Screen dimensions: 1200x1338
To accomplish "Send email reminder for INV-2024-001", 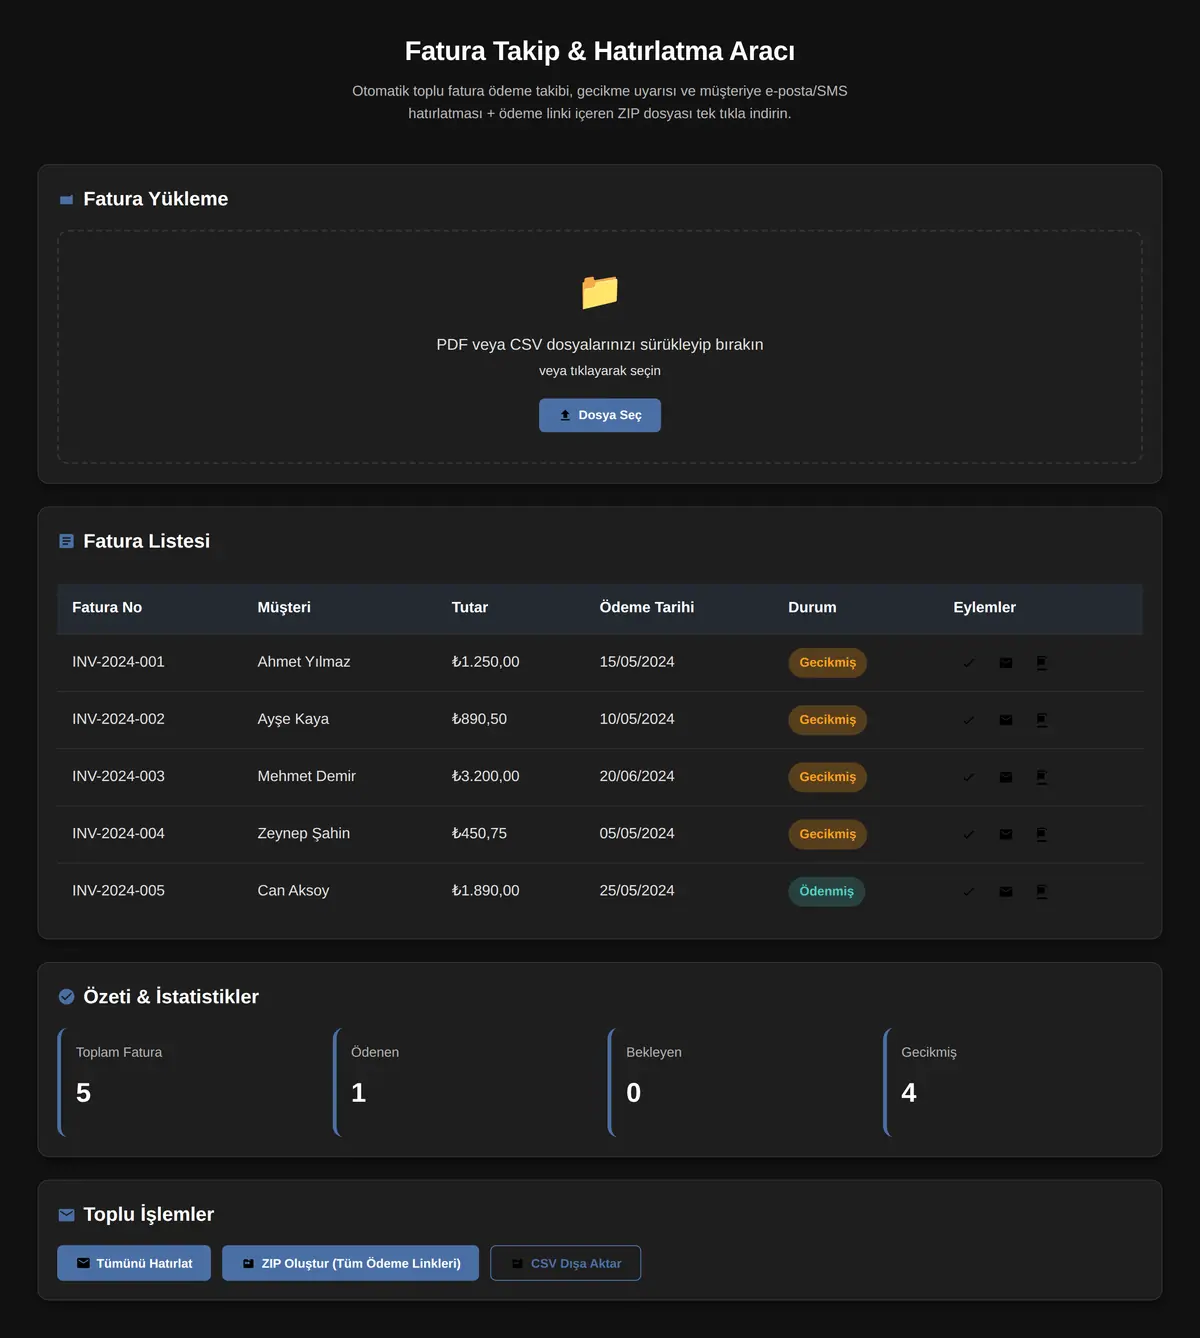I will coord(1006,663).
